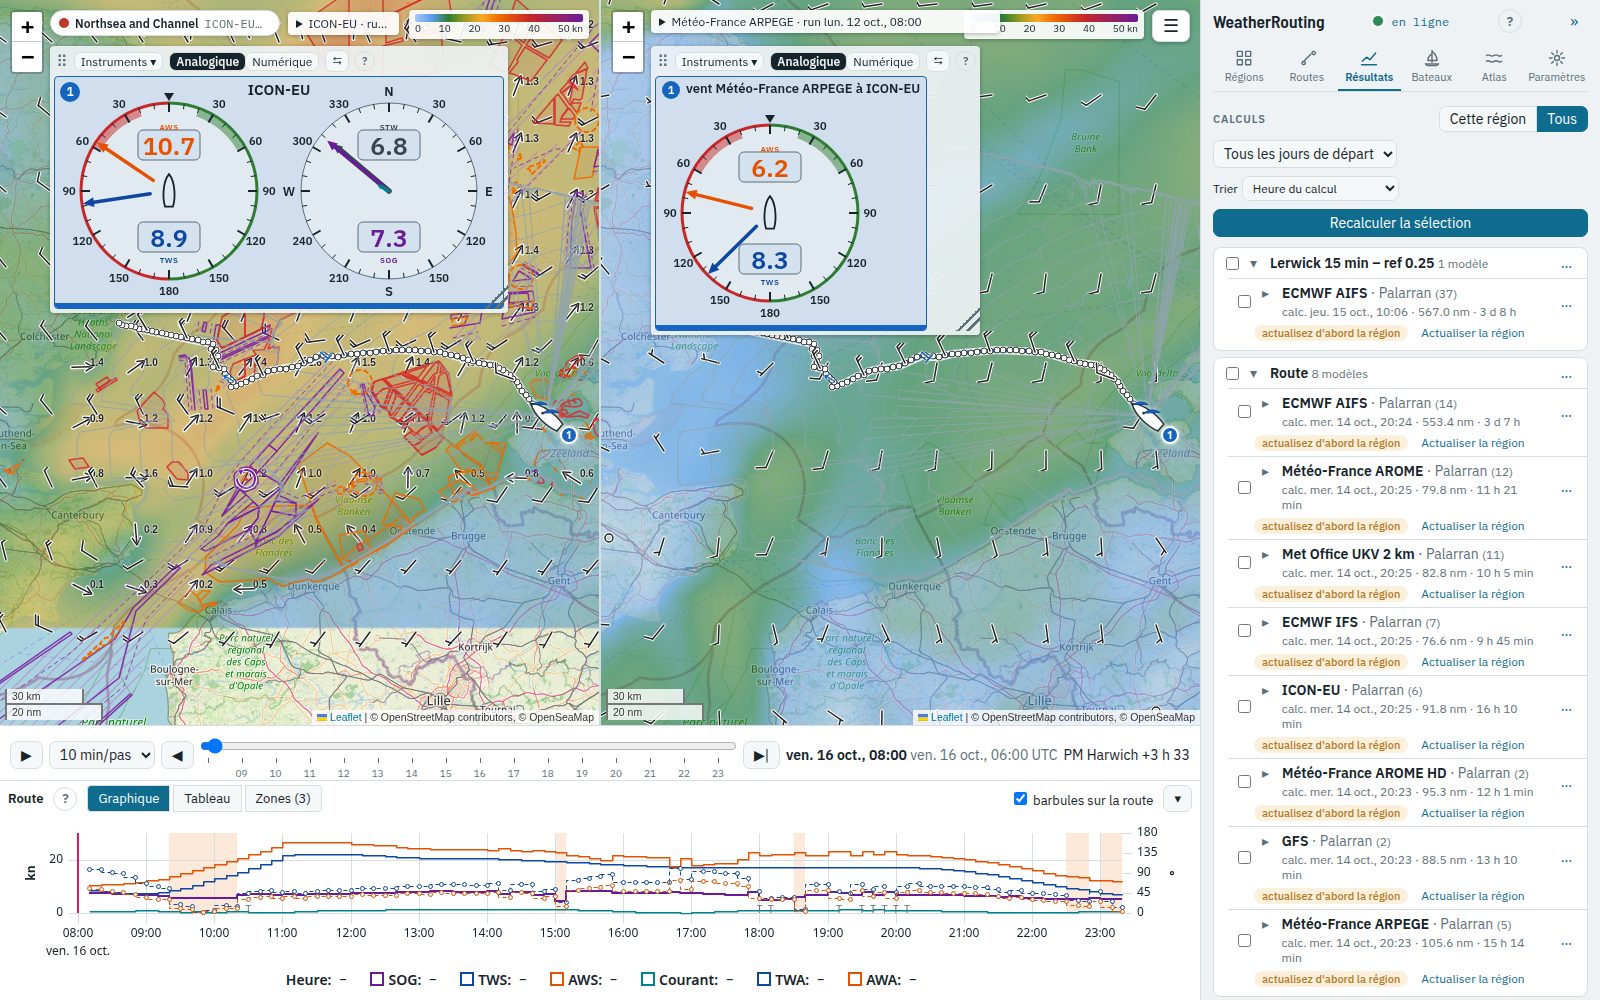
Task: Open the Atlas panel icon
Action: coord(1494,66)
